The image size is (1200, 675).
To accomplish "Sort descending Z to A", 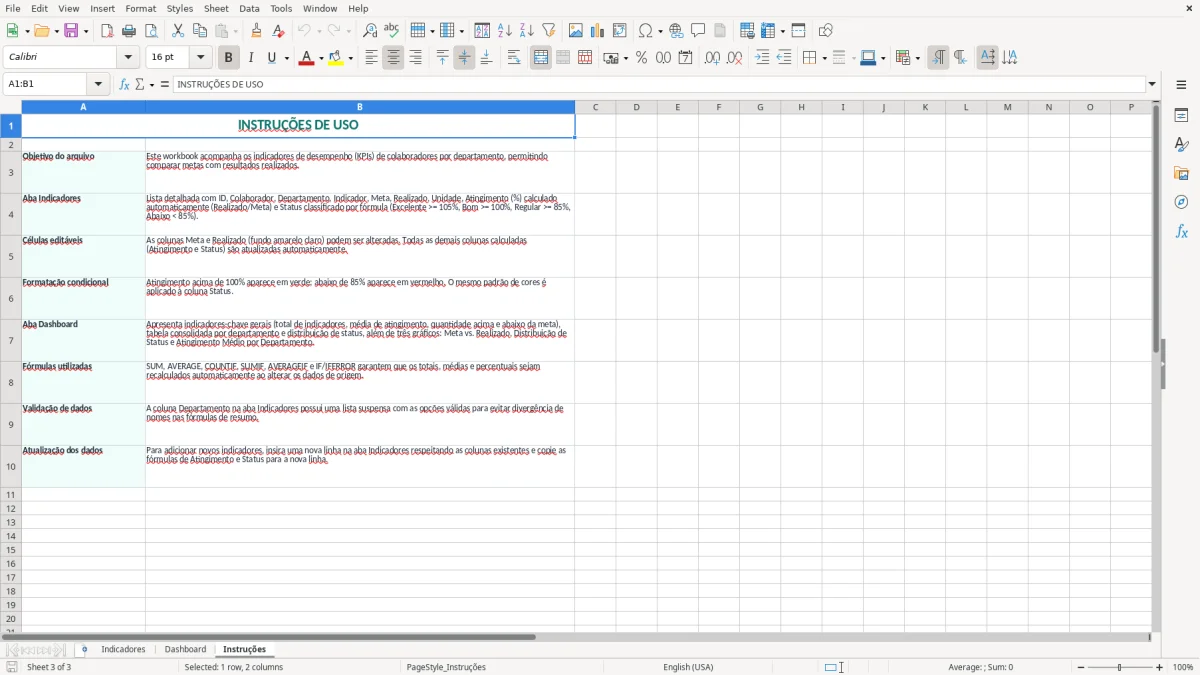I will (527, 31).
